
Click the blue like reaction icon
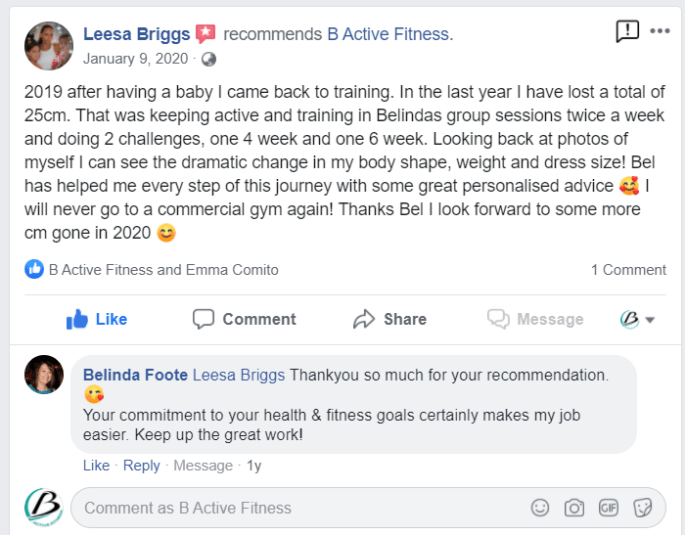pos(34,269)
